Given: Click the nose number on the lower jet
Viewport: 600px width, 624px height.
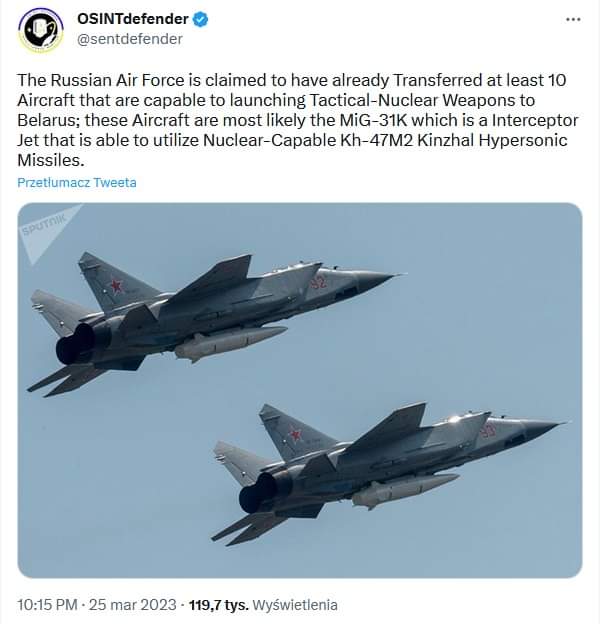Looking at the screenshot, I should coord(487,431).
